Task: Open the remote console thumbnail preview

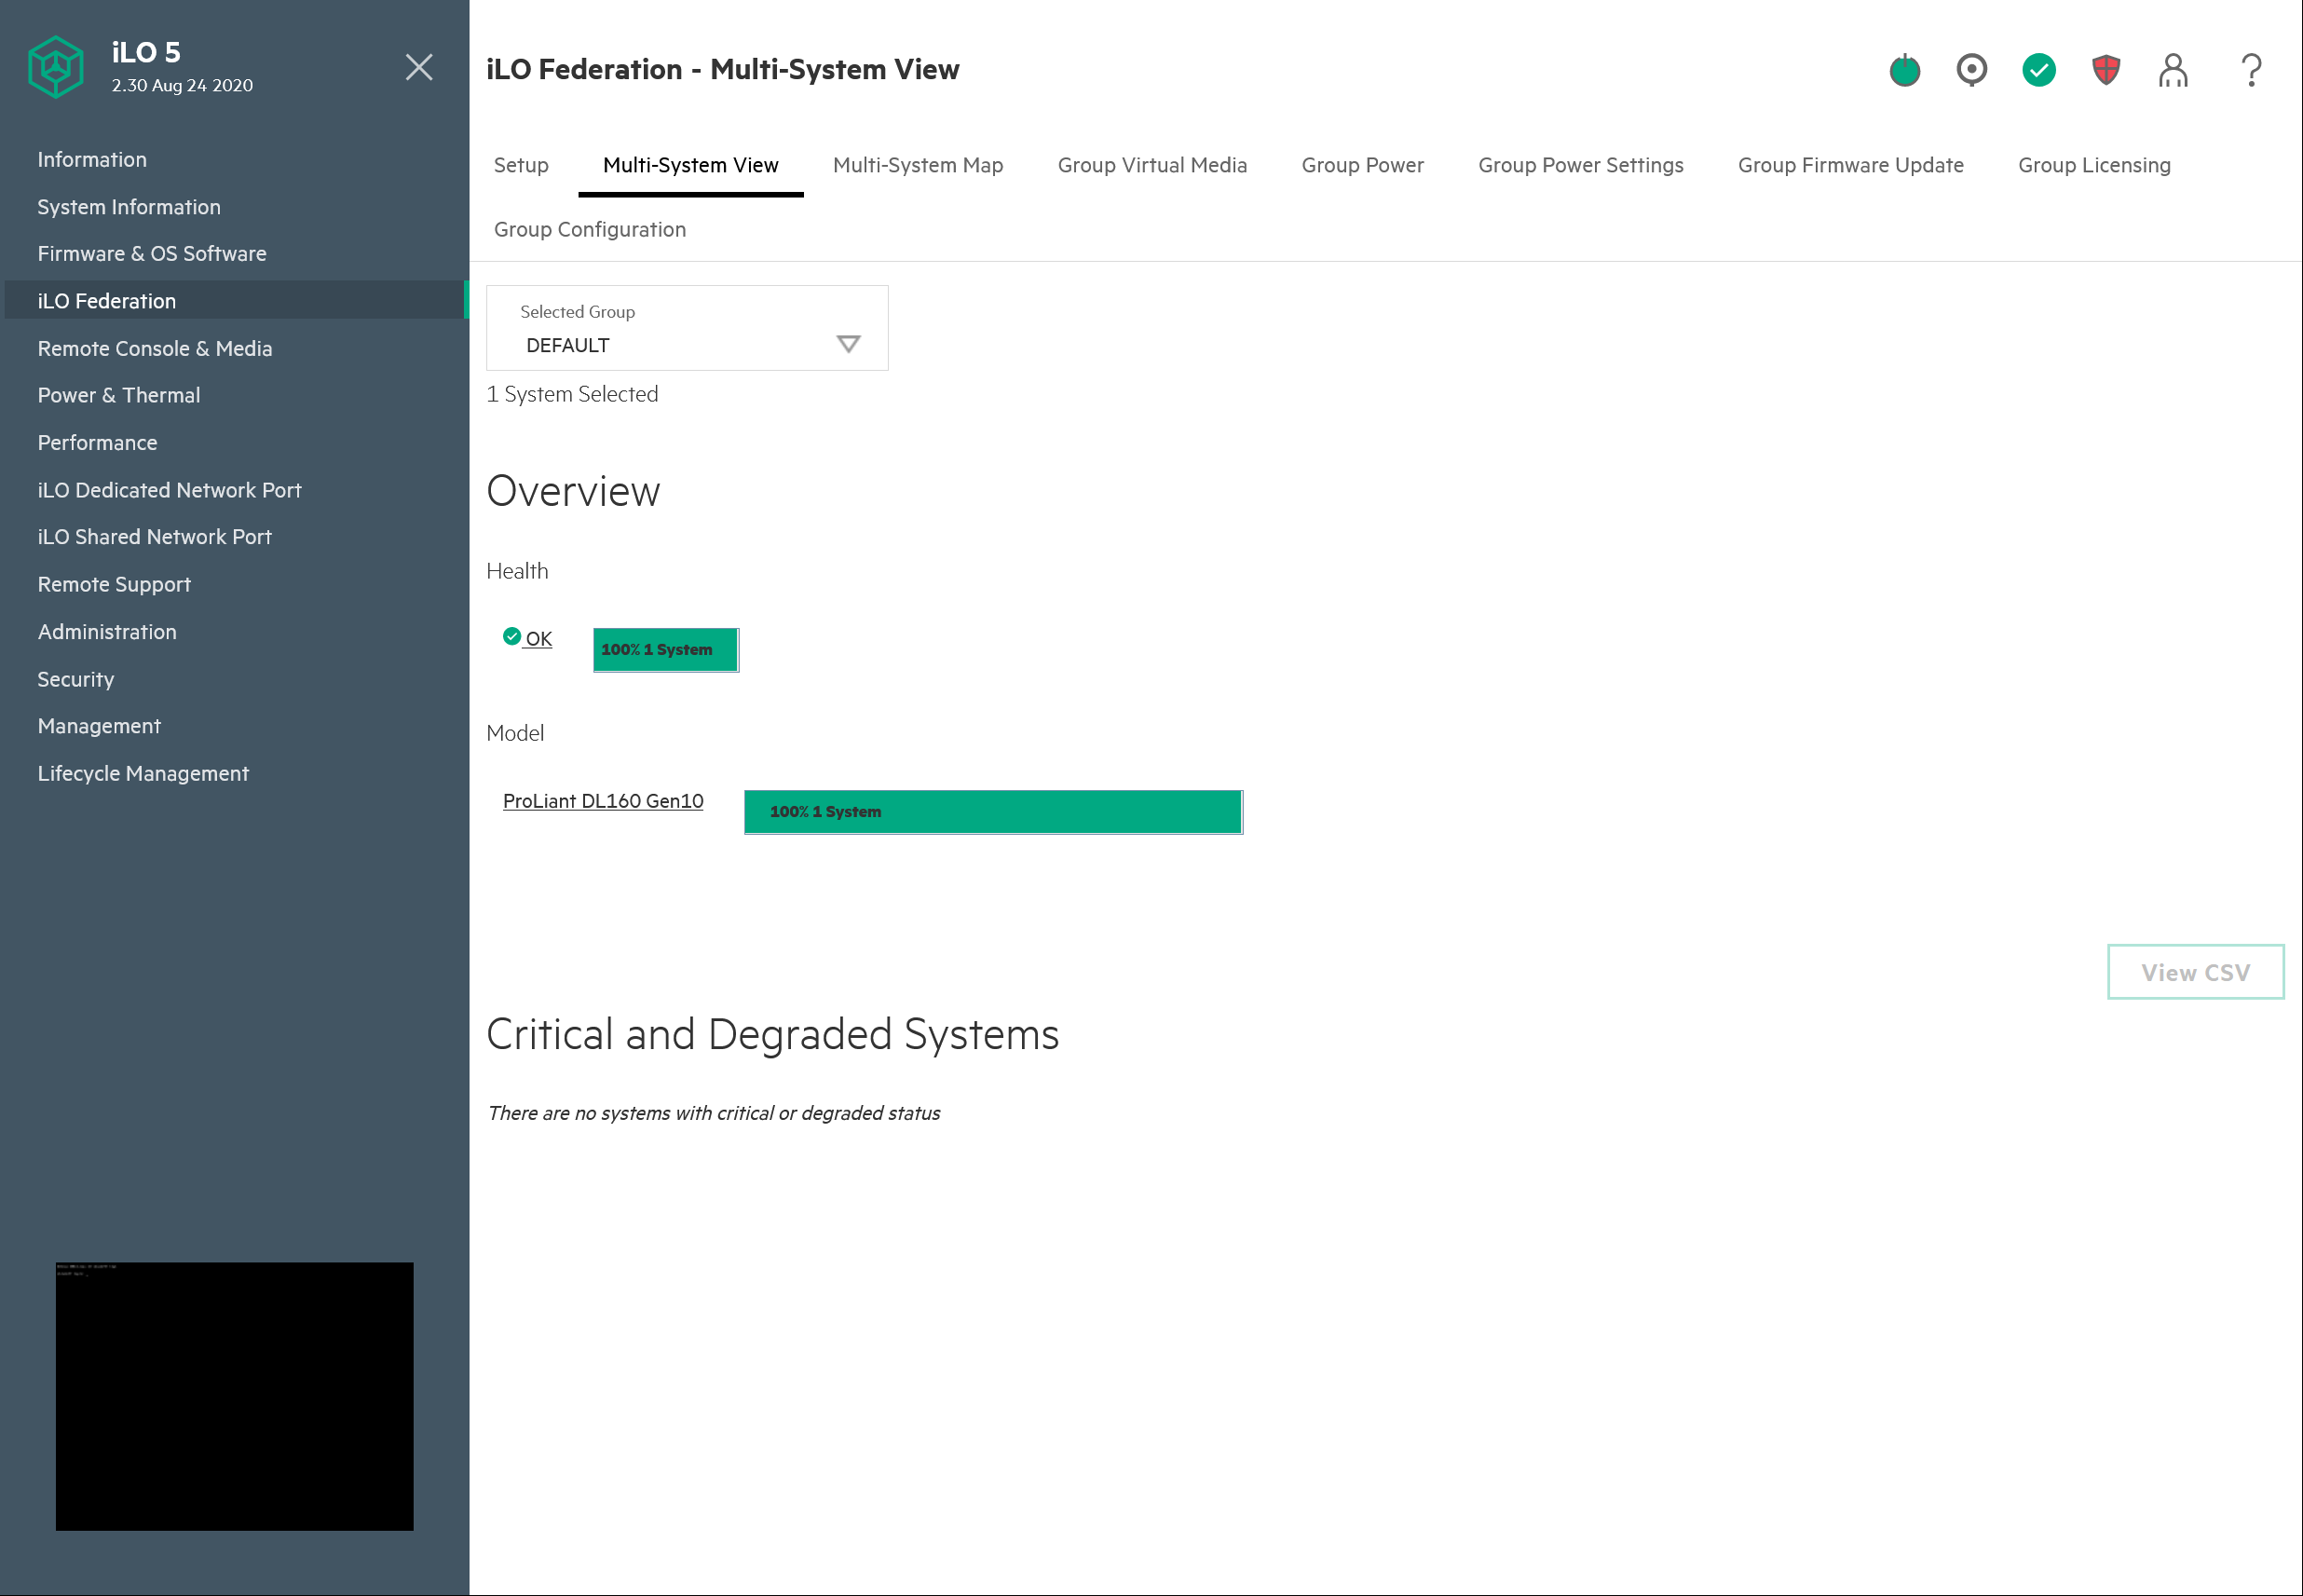Action: (x=234, y=1395)
